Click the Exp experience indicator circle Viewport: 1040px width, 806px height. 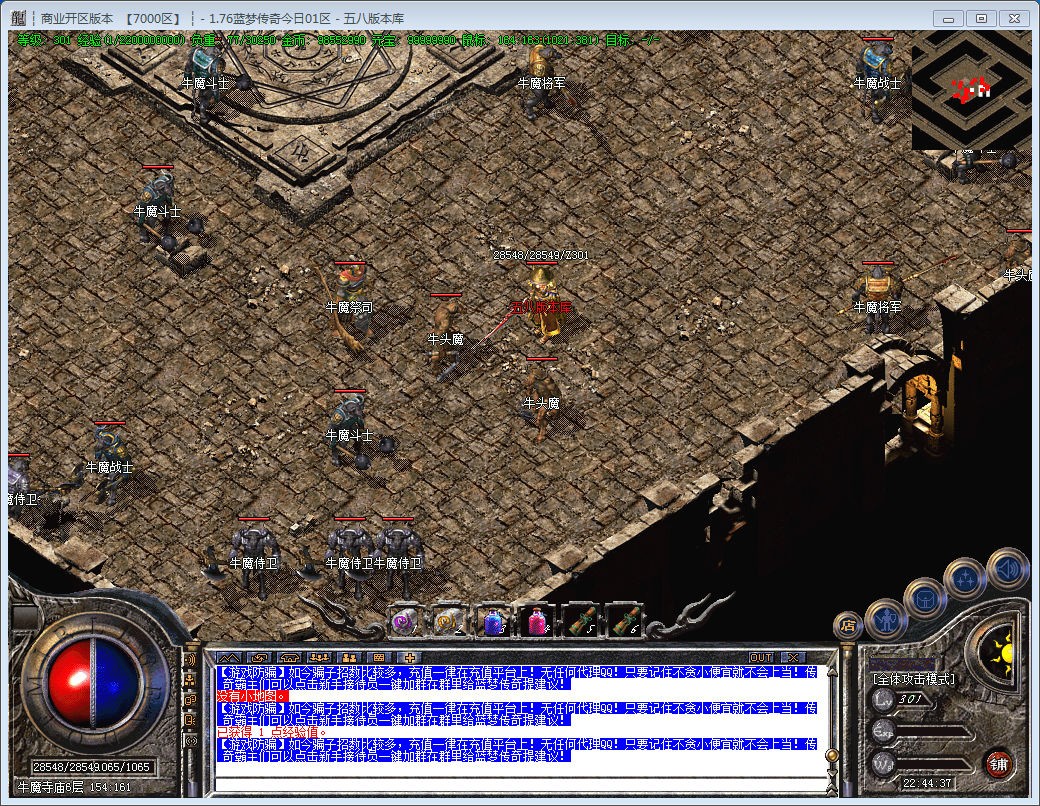[x=883, y=732]
